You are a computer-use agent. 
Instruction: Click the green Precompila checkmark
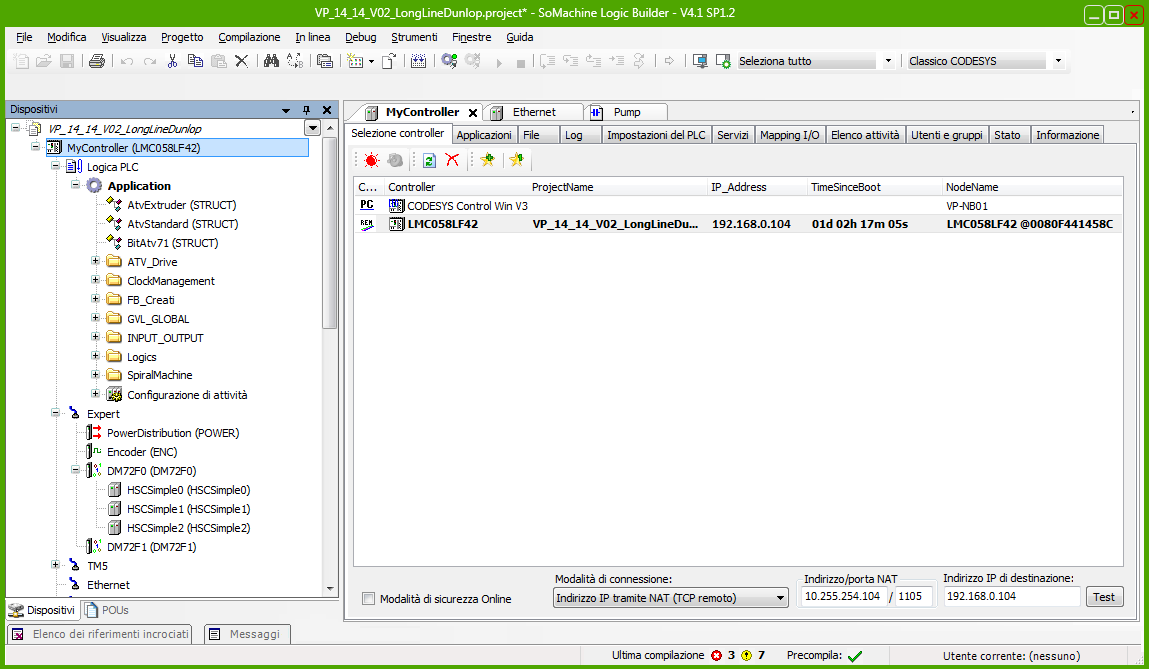854,656
